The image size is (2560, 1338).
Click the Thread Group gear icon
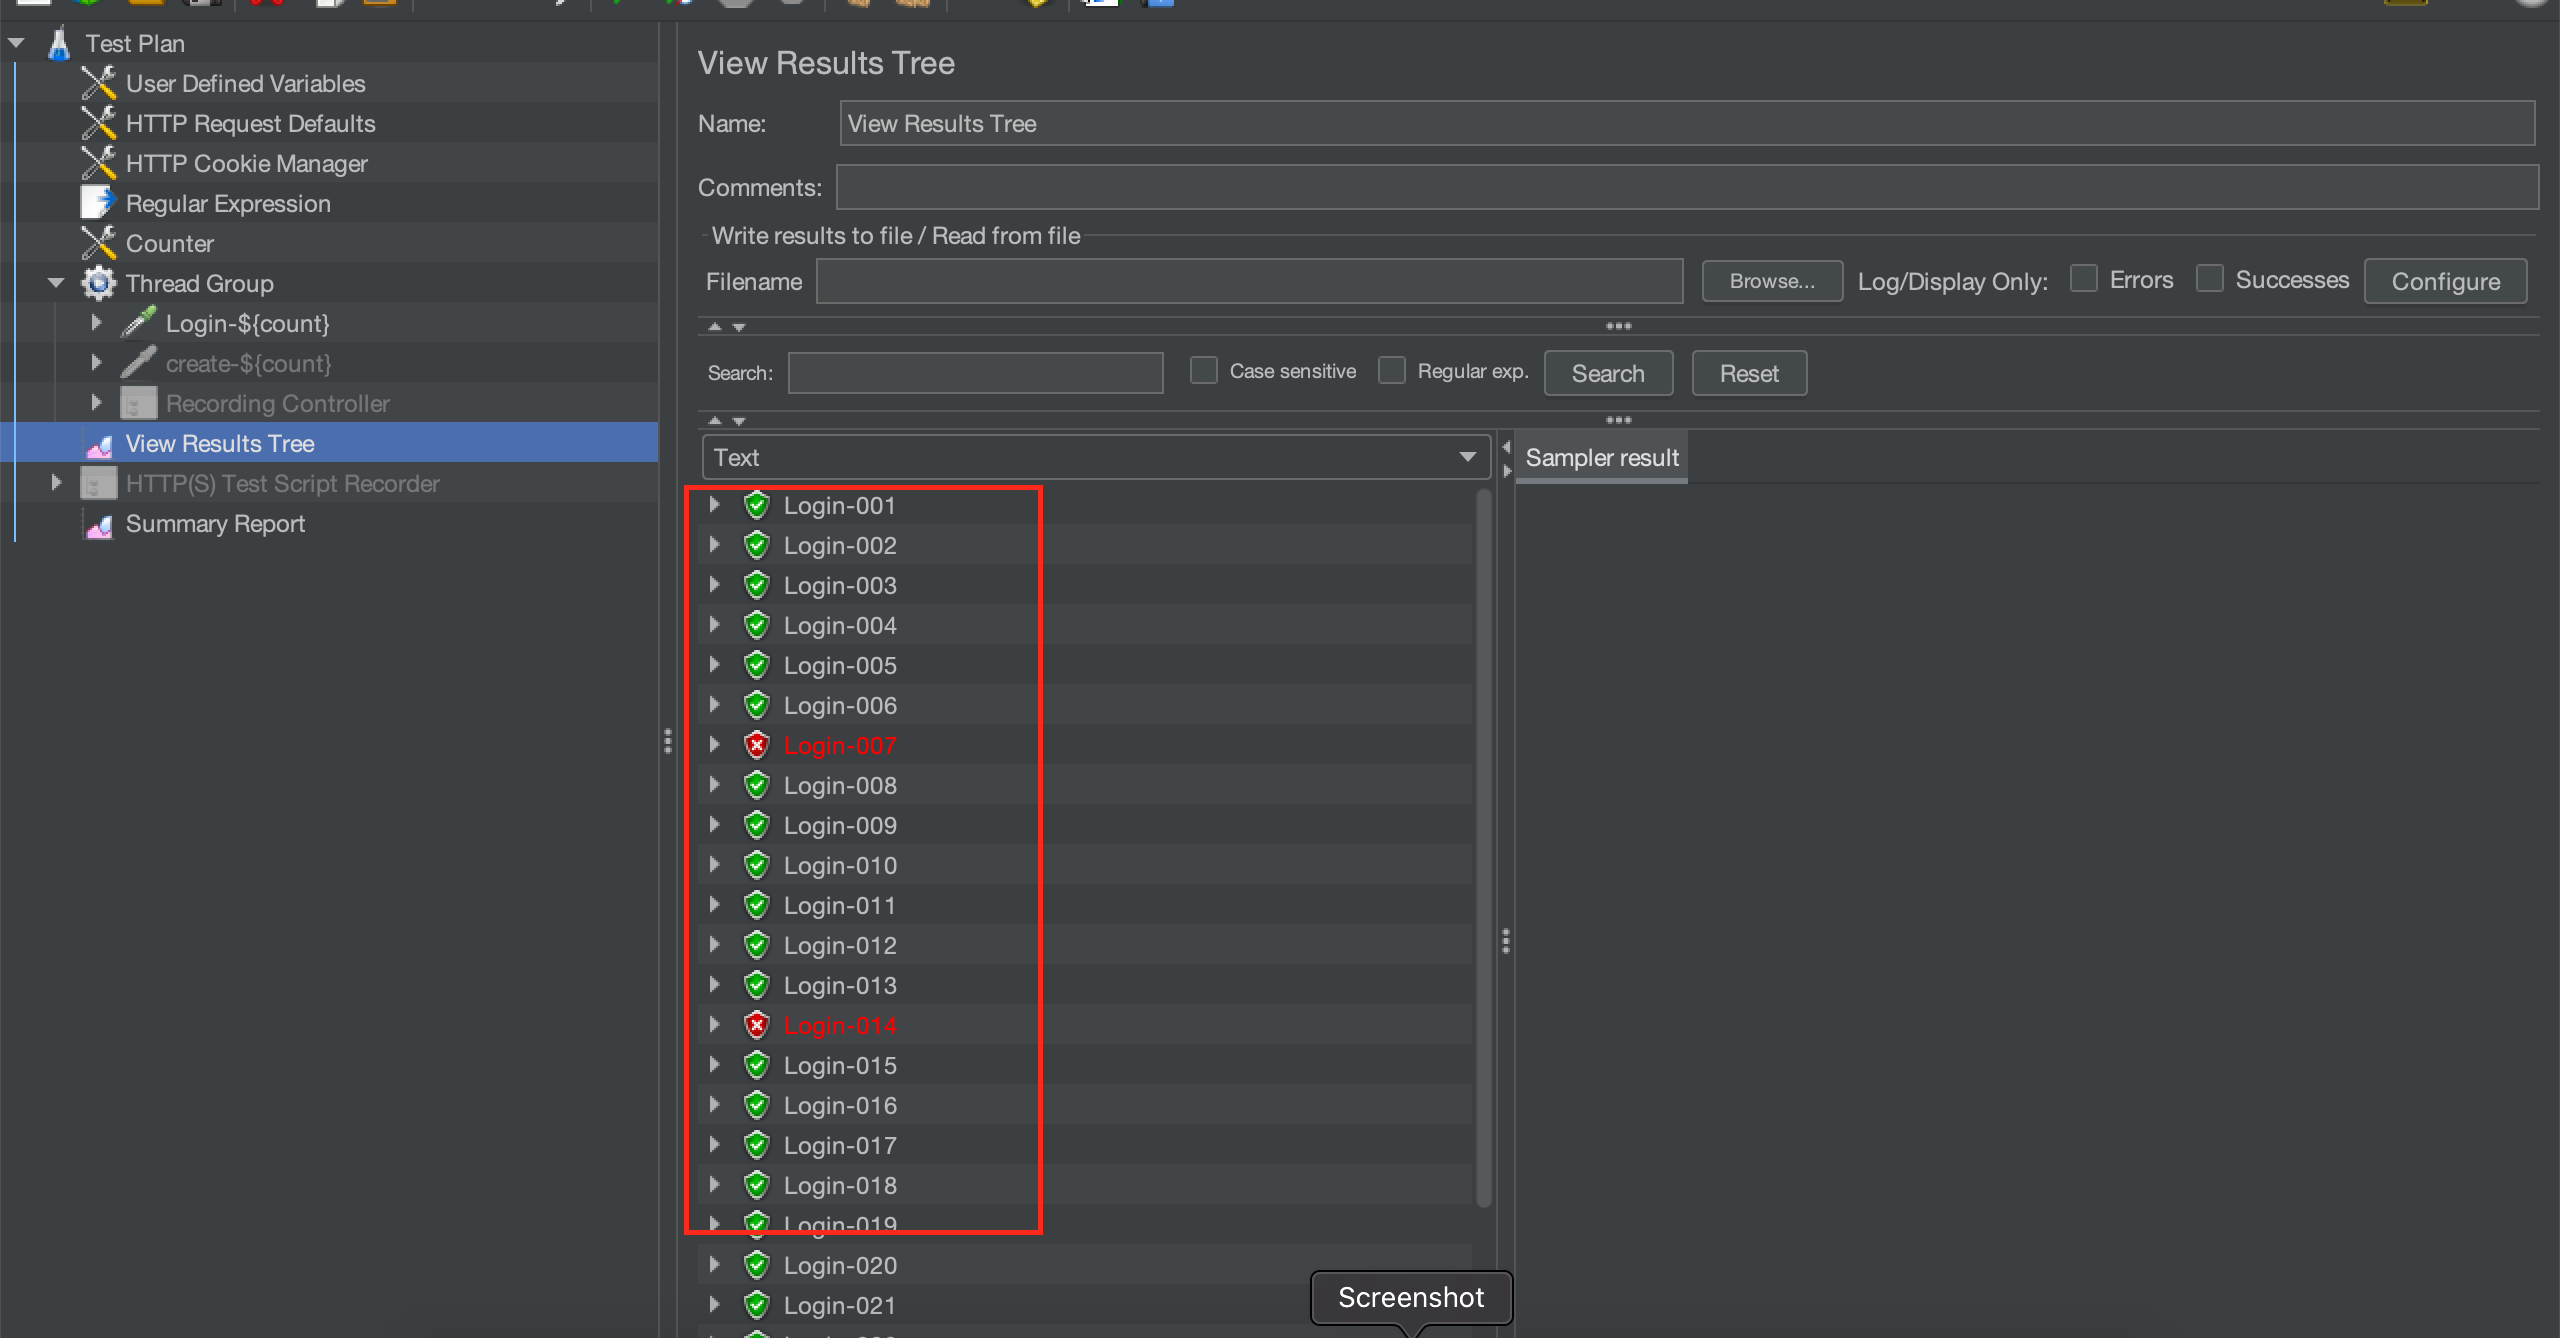[x=97, y=283]
